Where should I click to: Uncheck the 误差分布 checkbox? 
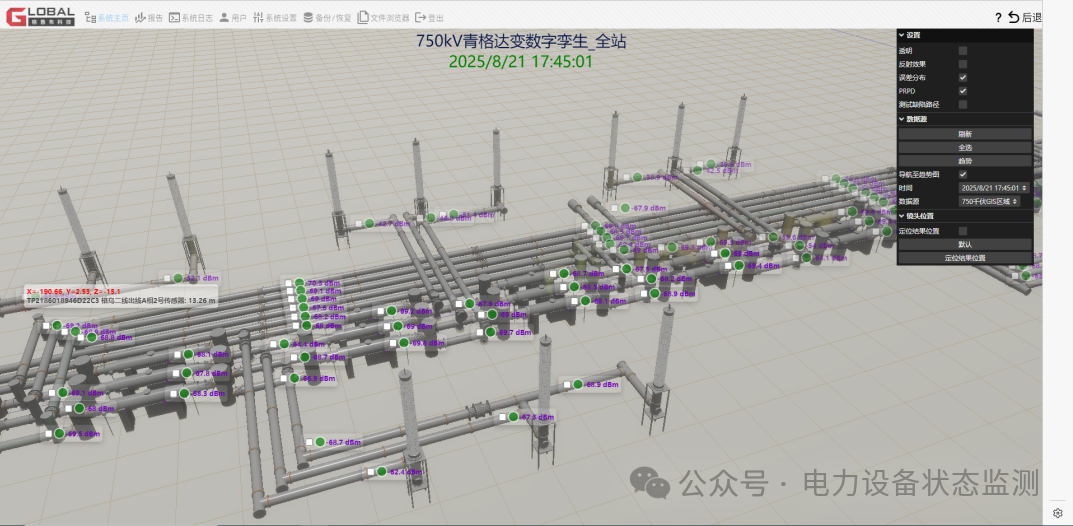pos(963,77)
